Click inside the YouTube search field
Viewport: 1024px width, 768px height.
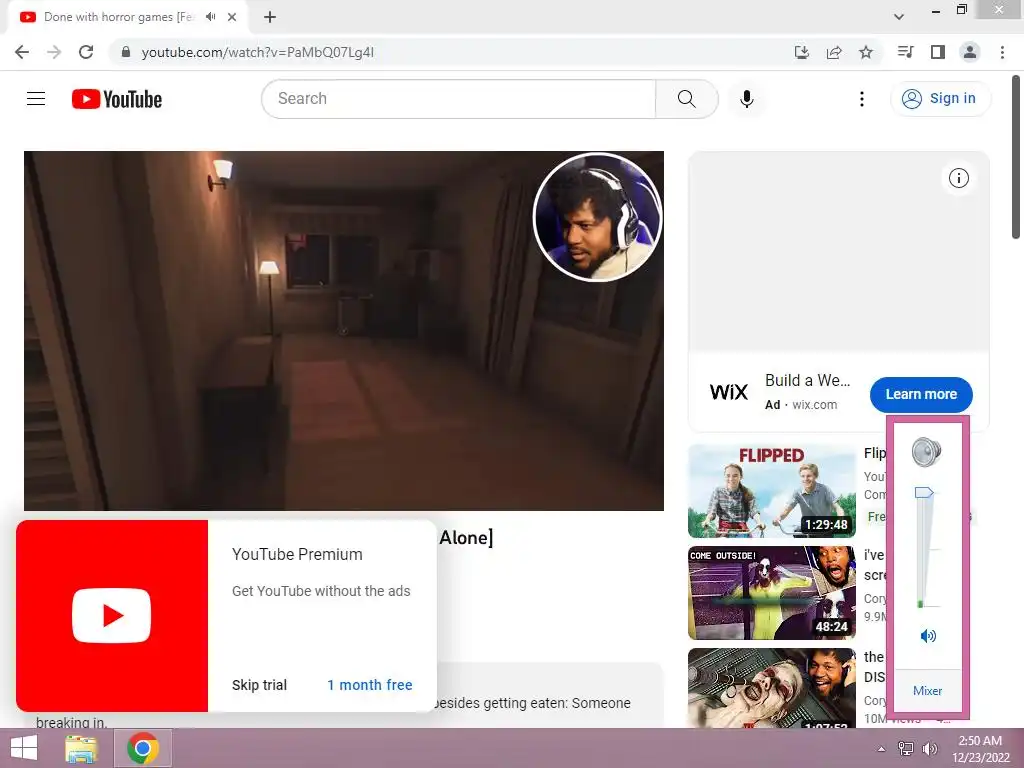click(x=458, y=99)
